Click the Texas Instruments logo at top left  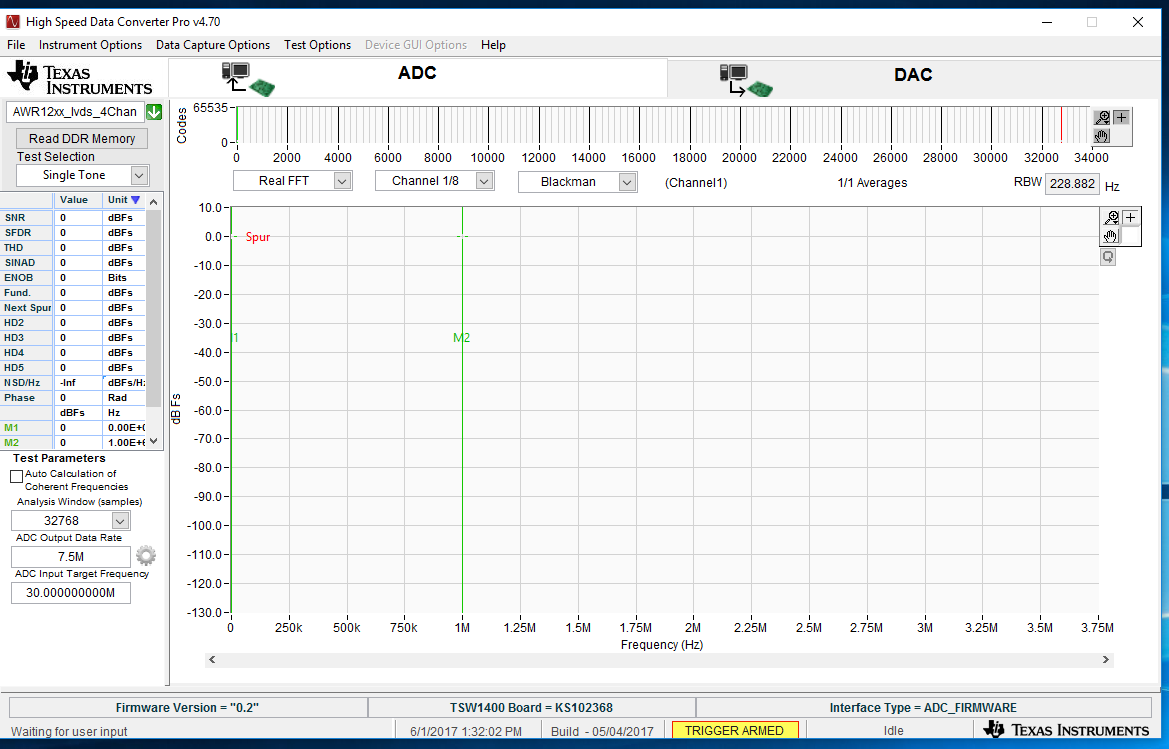(80, 78)
